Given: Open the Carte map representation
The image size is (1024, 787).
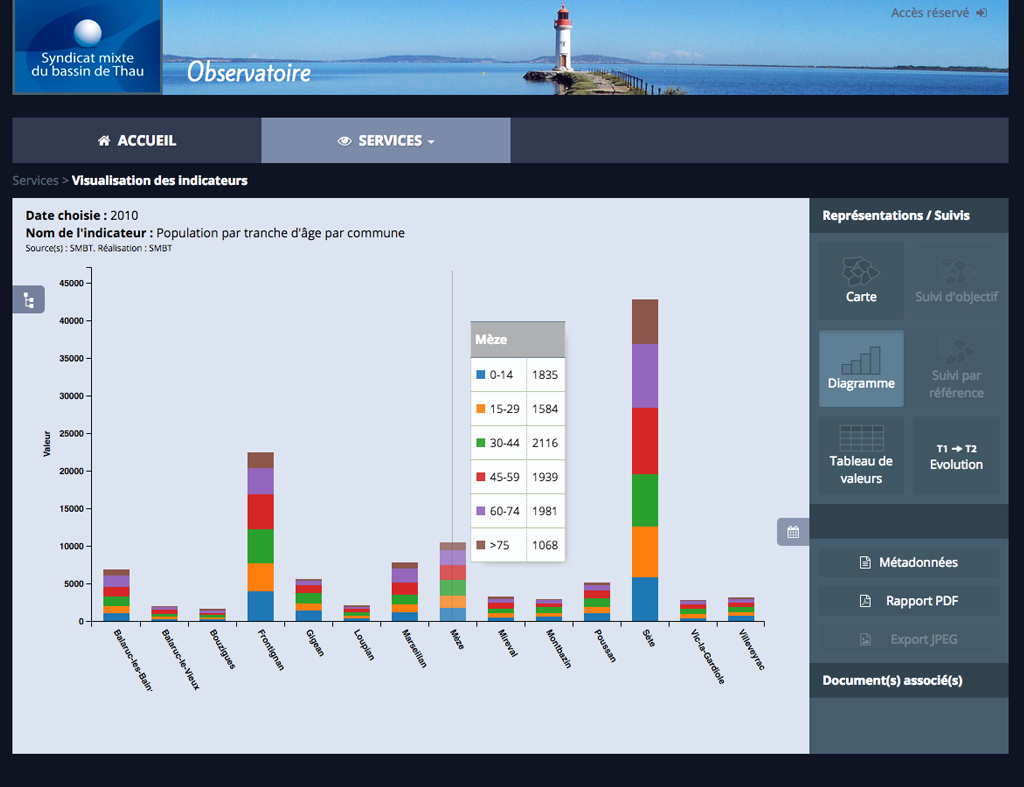Looking at the screenshot, I should (861, 281).
